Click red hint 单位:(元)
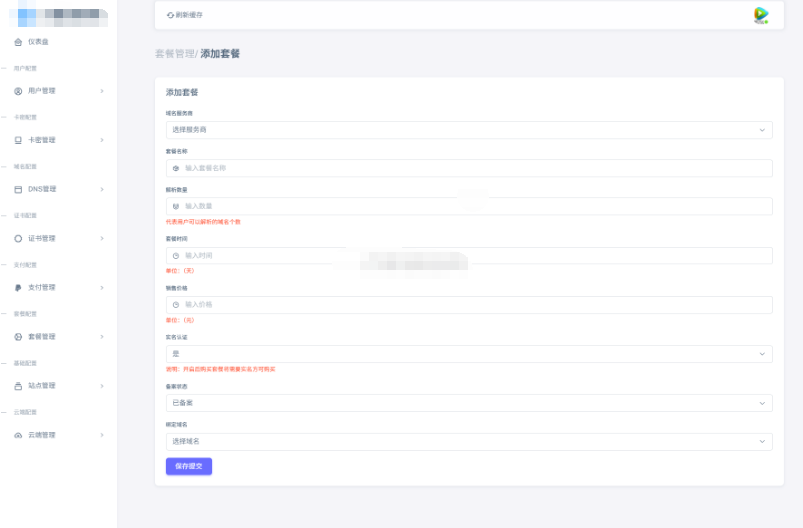Viewport: 803px width, 528px height. (x=180, y=321)
